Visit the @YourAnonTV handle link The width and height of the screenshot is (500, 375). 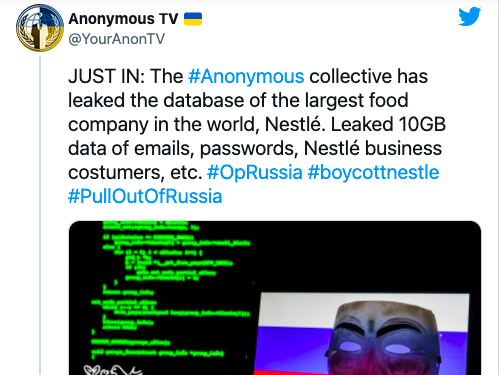(x=117, y=39)
